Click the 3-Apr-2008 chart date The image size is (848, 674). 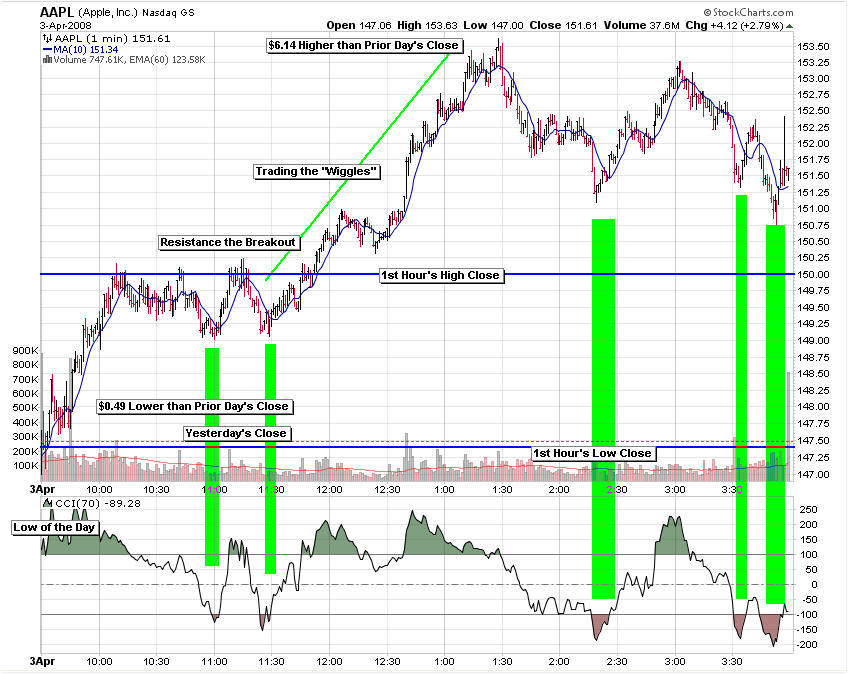[x=66, y=25]
